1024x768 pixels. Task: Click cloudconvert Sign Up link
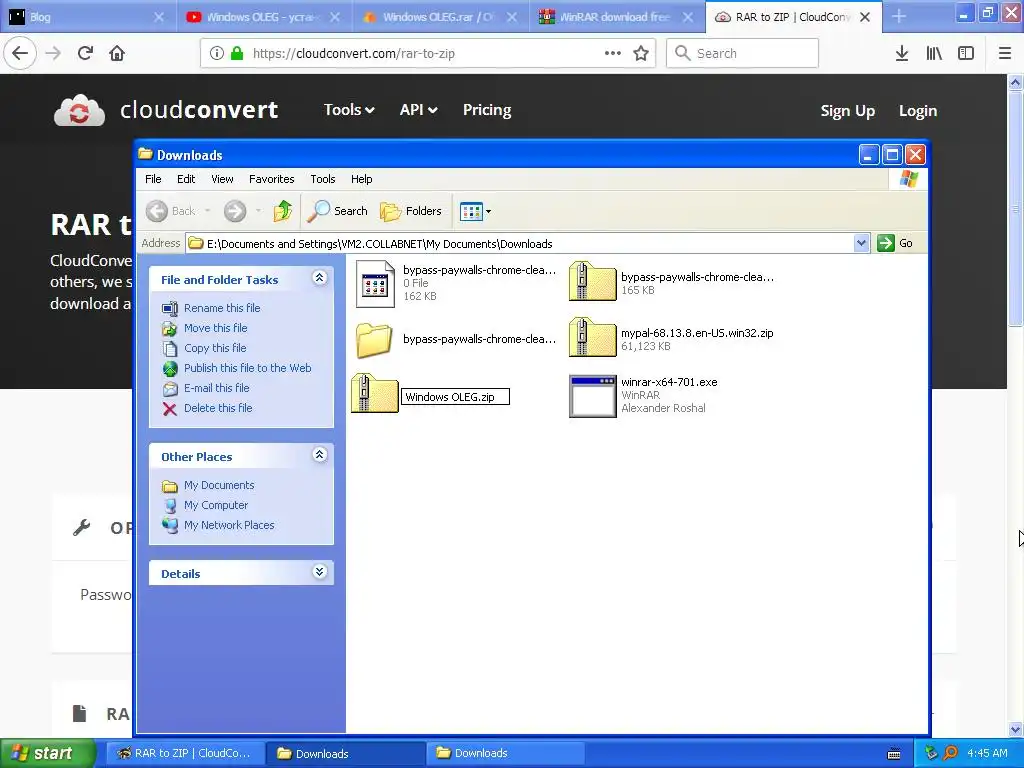(848, 111)
